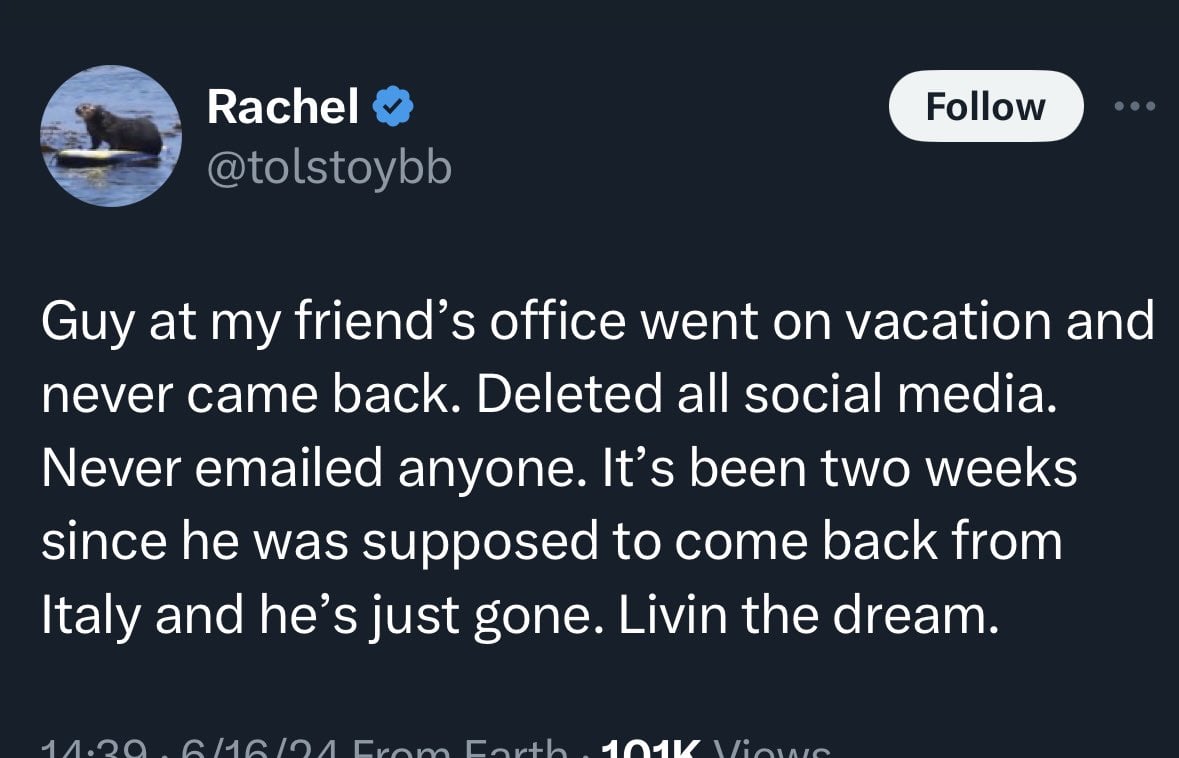The height and width of the screenshot is (758, 1179).
Task: Click the From Earth location label
Action: pos(460,749)
